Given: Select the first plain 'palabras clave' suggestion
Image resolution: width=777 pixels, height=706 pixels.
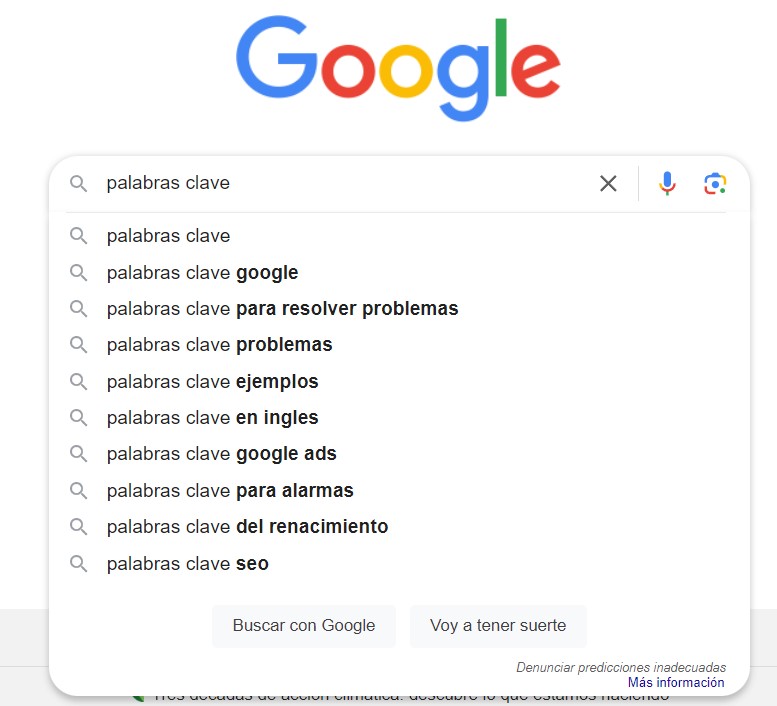Looking at the screenshot, I should pos(168,236).
